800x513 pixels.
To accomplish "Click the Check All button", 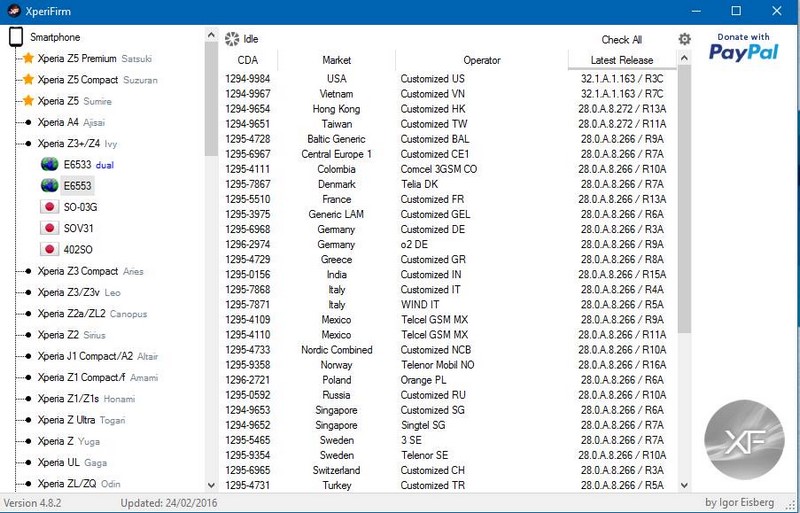I will click(621, 40).
